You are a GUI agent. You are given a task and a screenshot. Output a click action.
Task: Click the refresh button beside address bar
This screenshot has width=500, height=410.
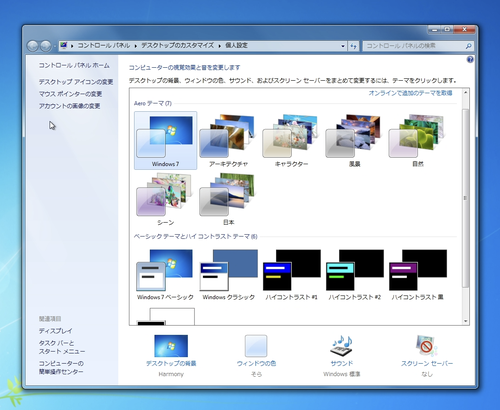[353, 46]
